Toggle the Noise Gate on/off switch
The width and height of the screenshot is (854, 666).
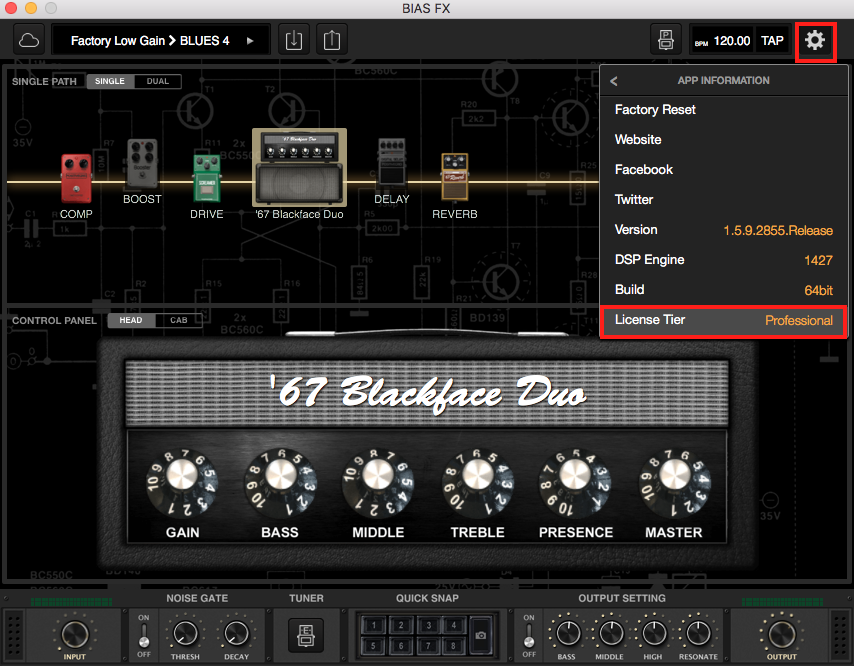(x=143, y=634)
